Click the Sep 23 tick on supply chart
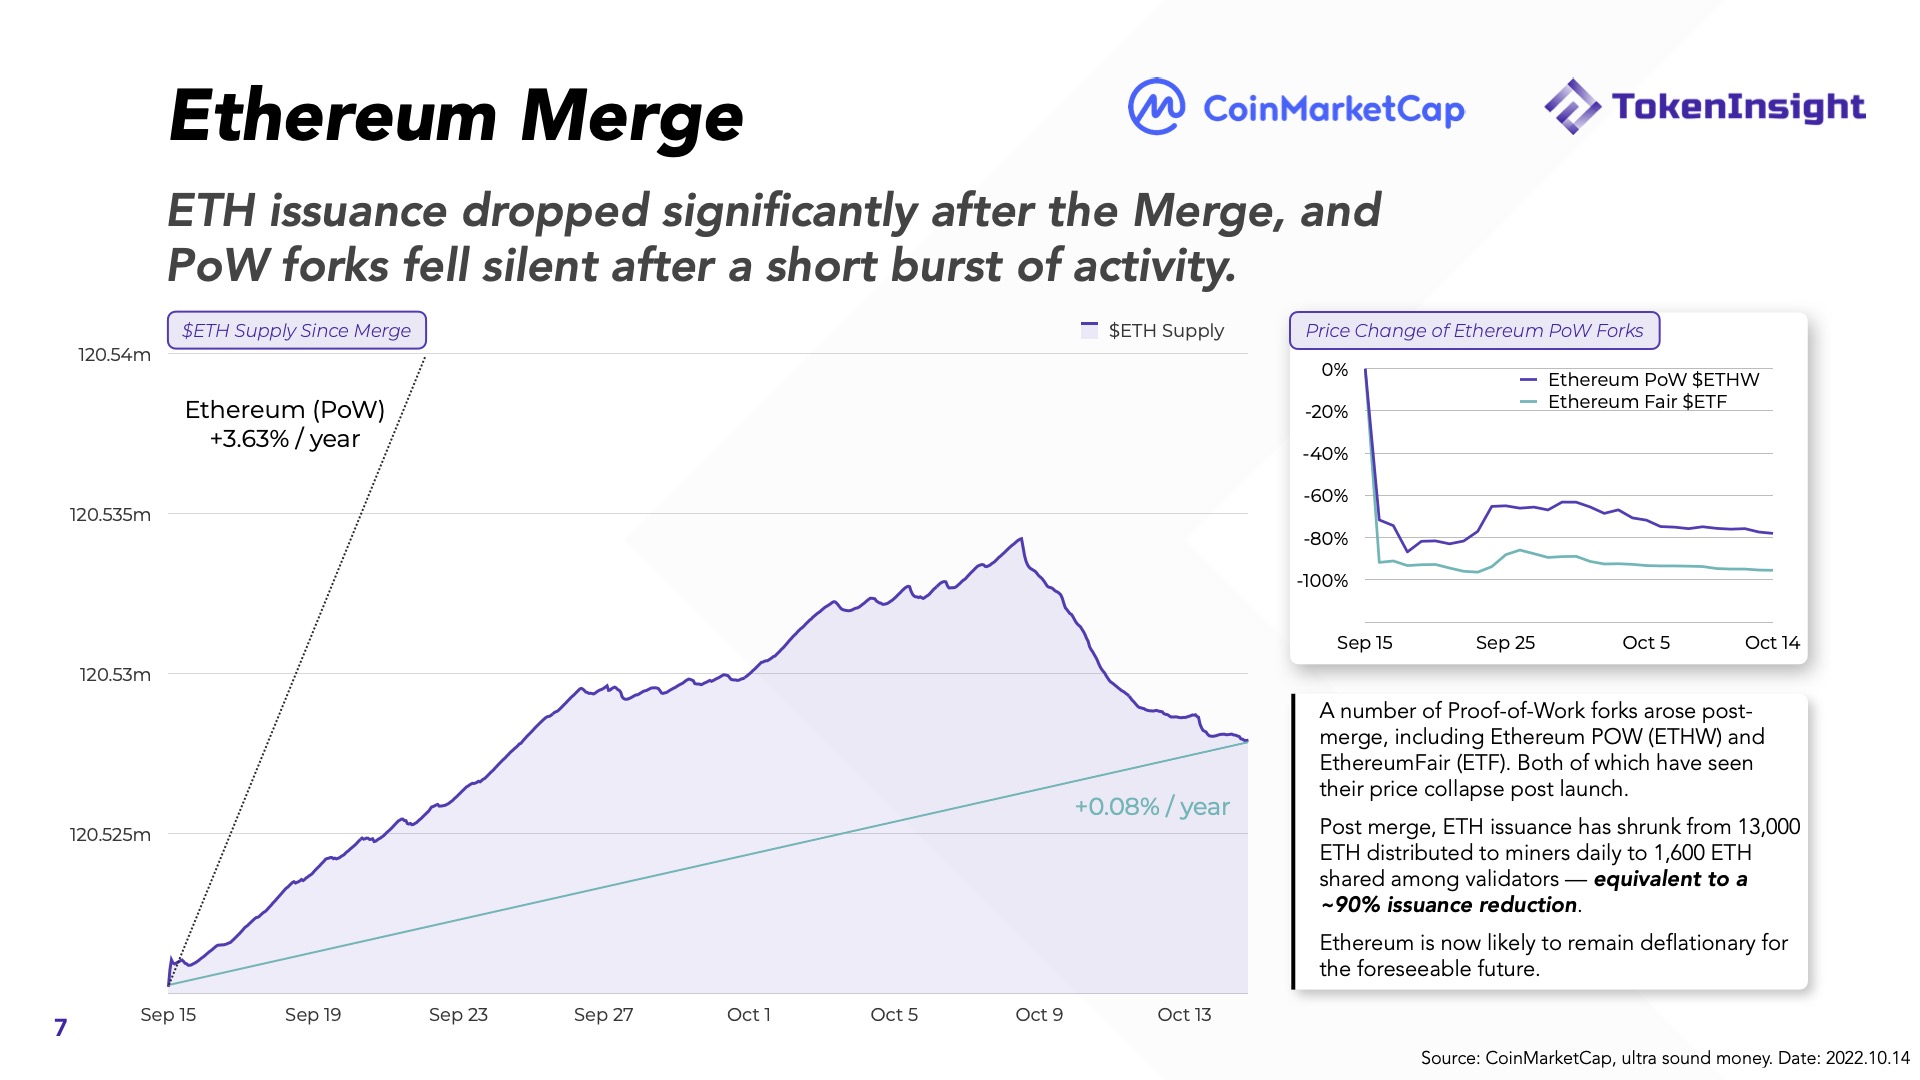The image size is (1920, 1080). (458, 1015)
